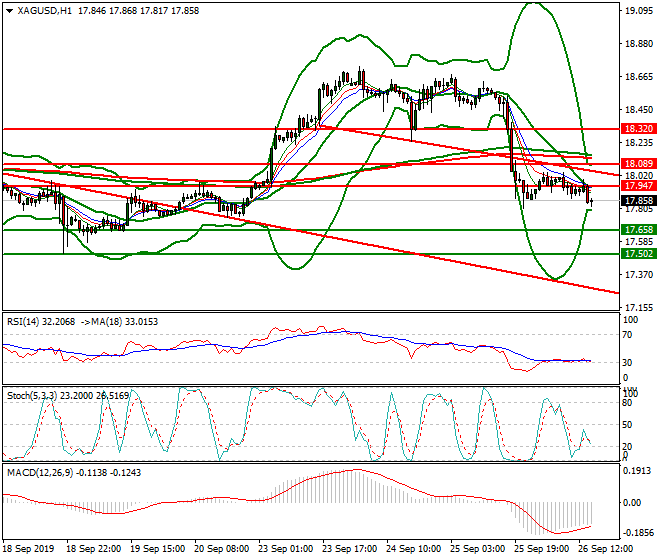Screen dimensions: 660x560
Task: Select the 20 Sep 08:00 time axis marker
Action: click(x=222, y=549)
